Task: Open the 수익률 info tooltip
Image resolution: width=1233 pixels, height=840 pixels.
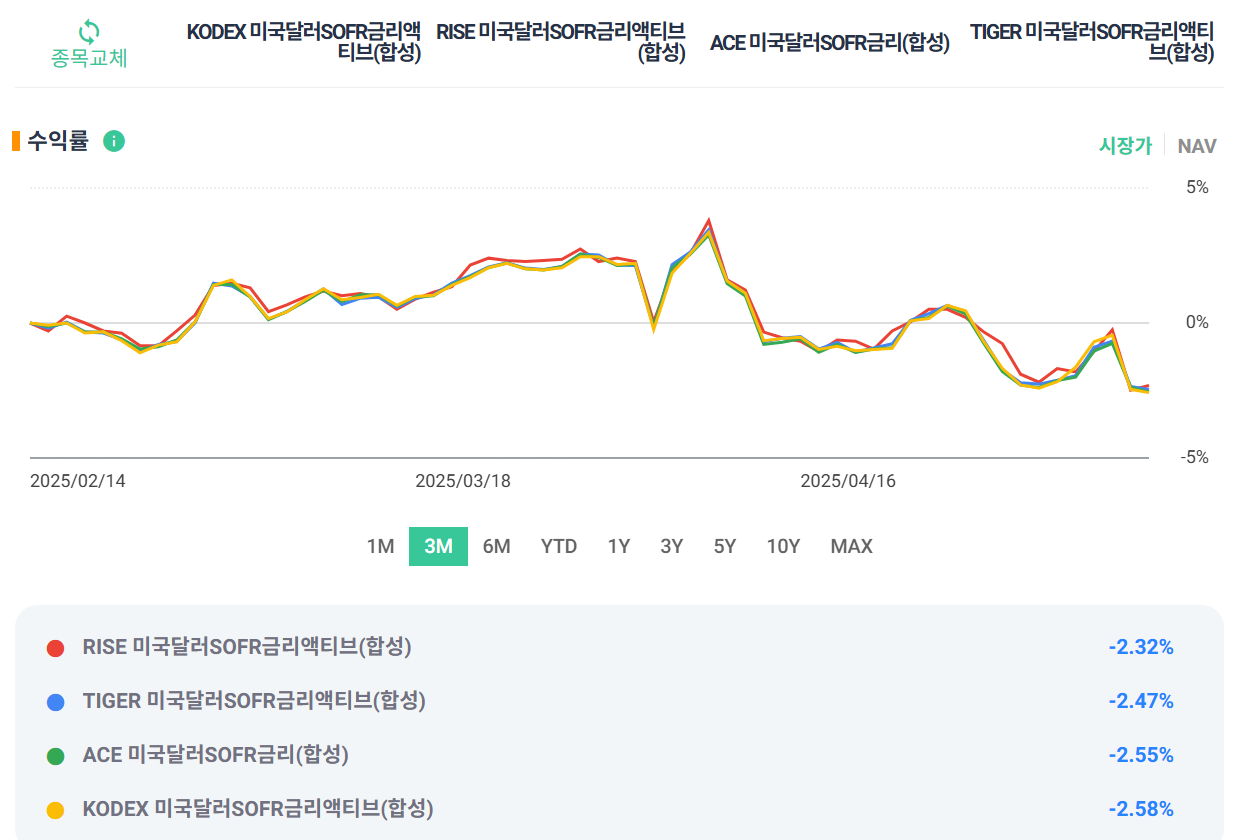Action: 115,142
